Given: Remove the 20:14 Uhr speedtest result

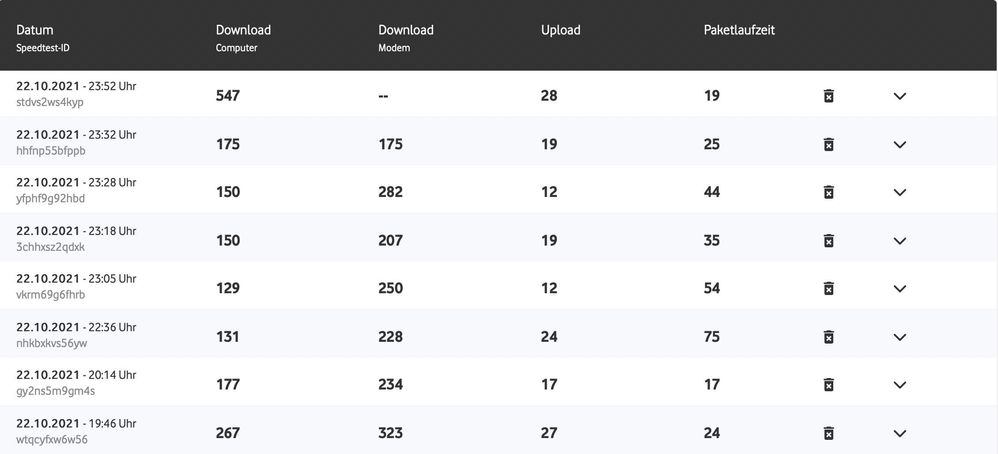Looking at the screenshot, I should 828,385.
